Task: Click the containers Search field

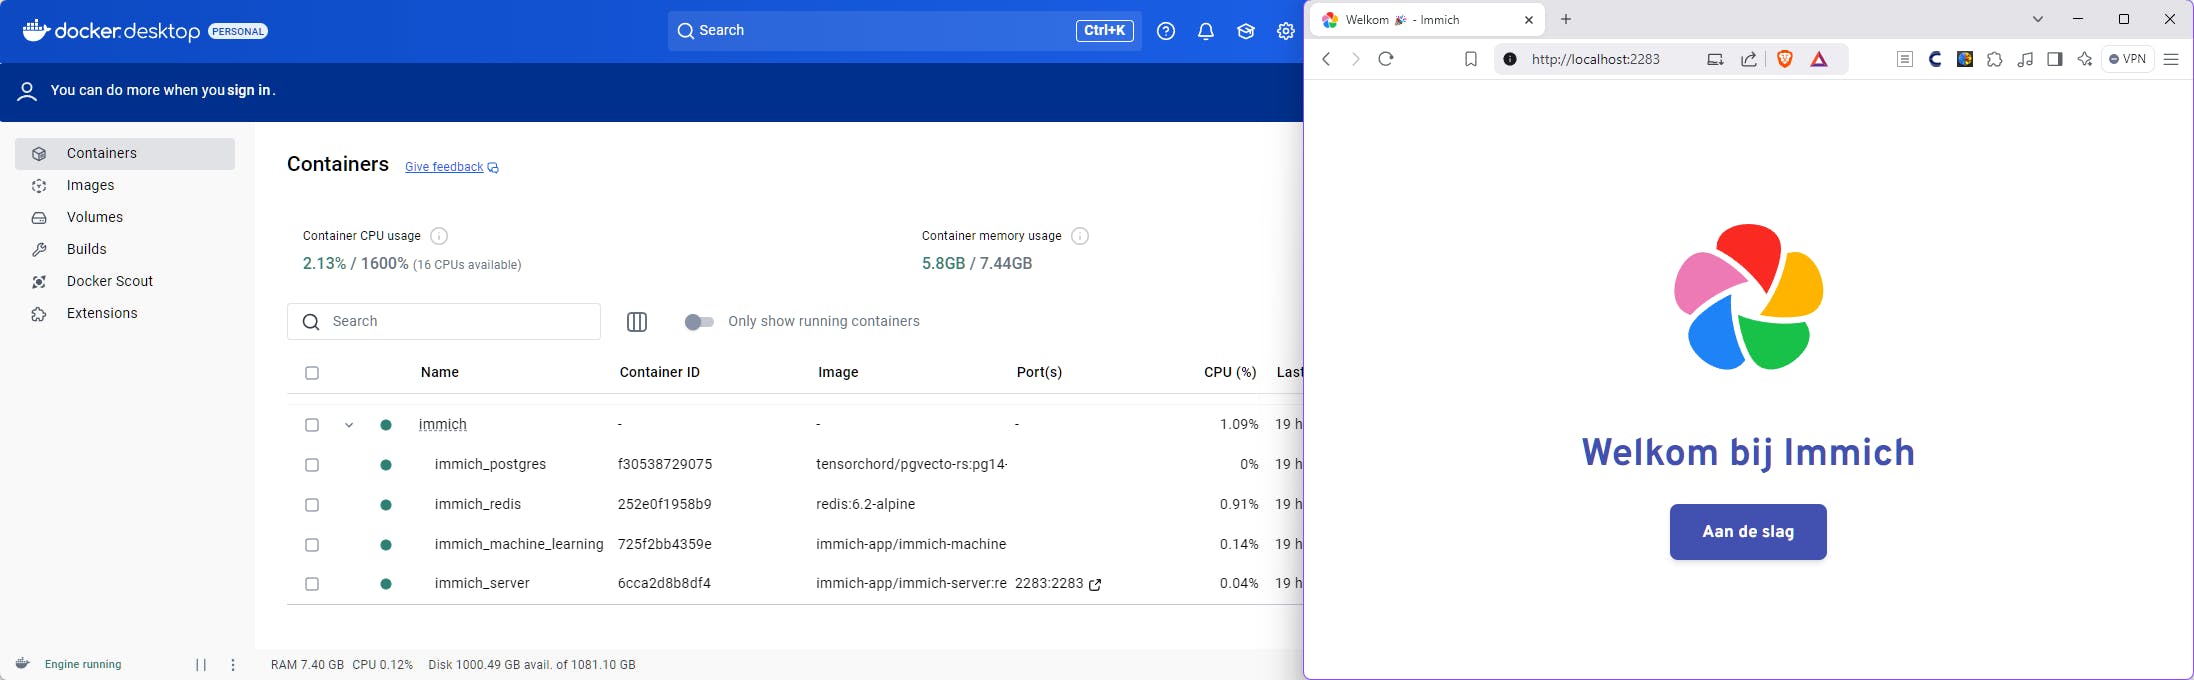Action: tap(444, 322)
